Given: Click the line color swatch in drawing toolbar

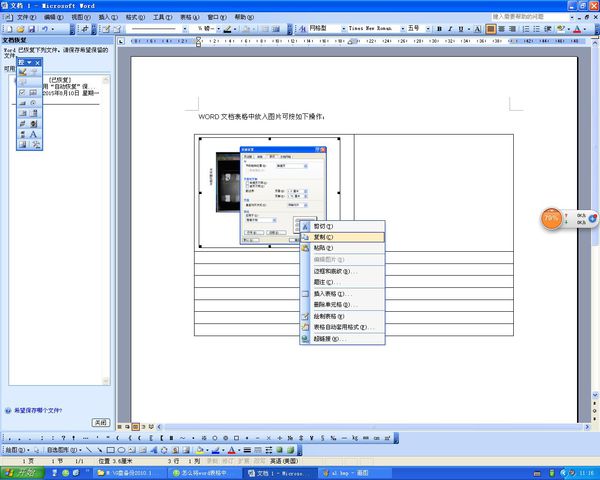Looking at the screenshot, I should [215, 450].
